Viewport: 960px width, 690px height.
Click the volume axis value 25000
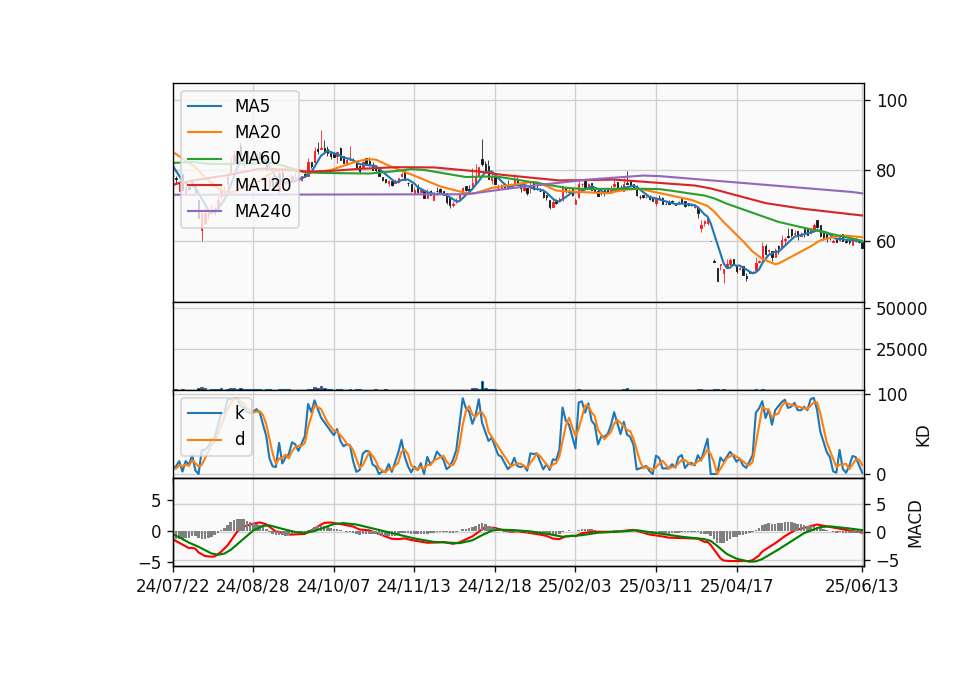(x=902, y=350)
